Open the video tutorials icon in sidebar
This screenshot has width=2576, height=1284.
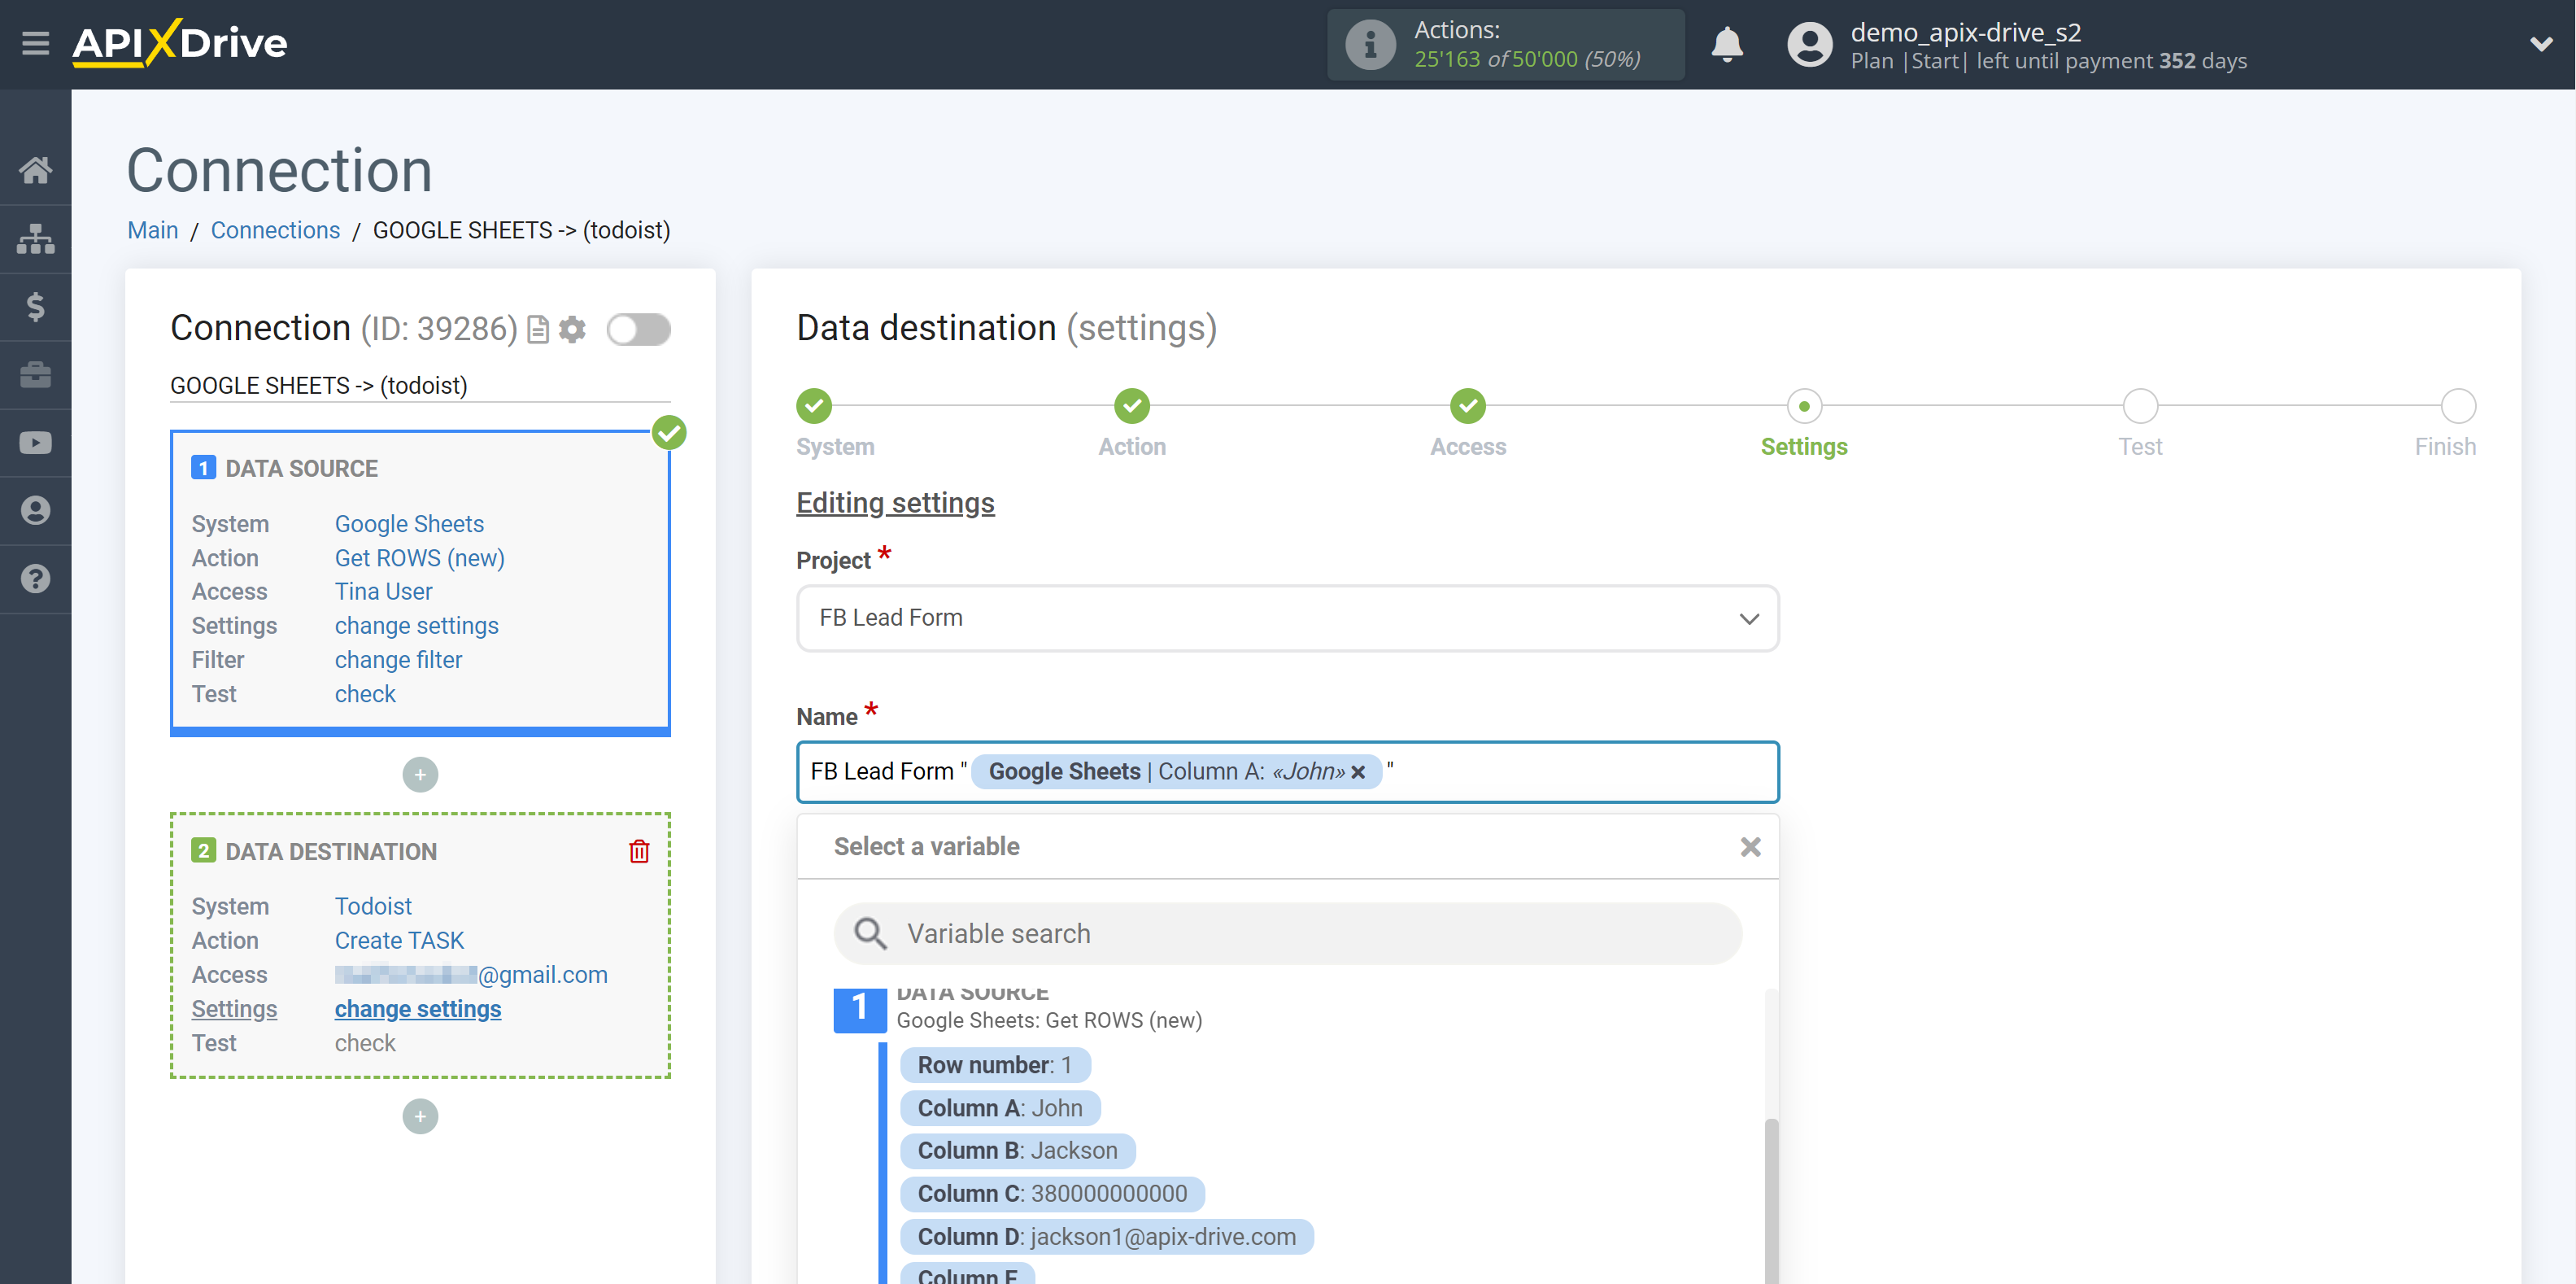point(36,442)
